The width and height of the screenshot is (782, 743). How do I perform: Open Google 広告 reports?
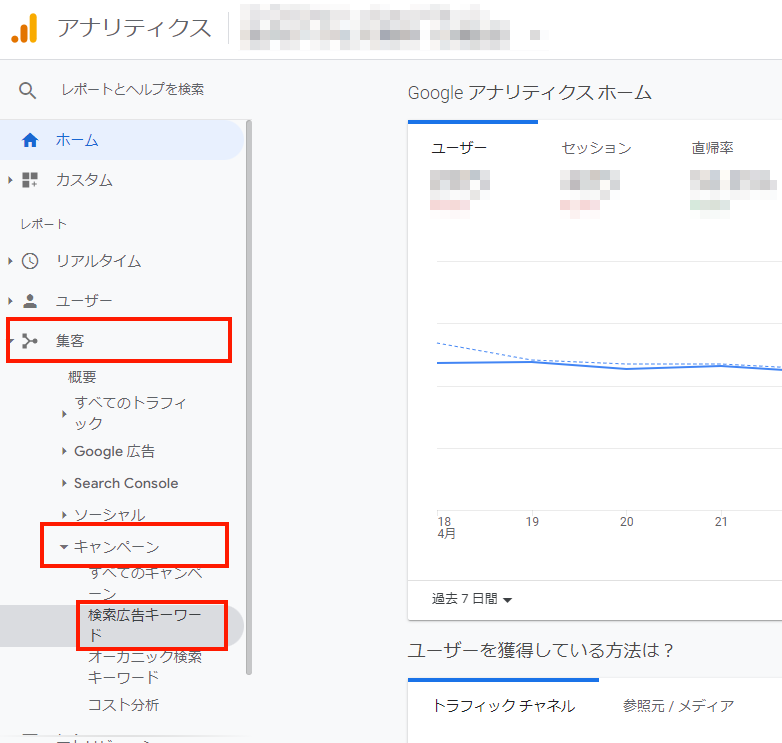(x=114, y=451)
